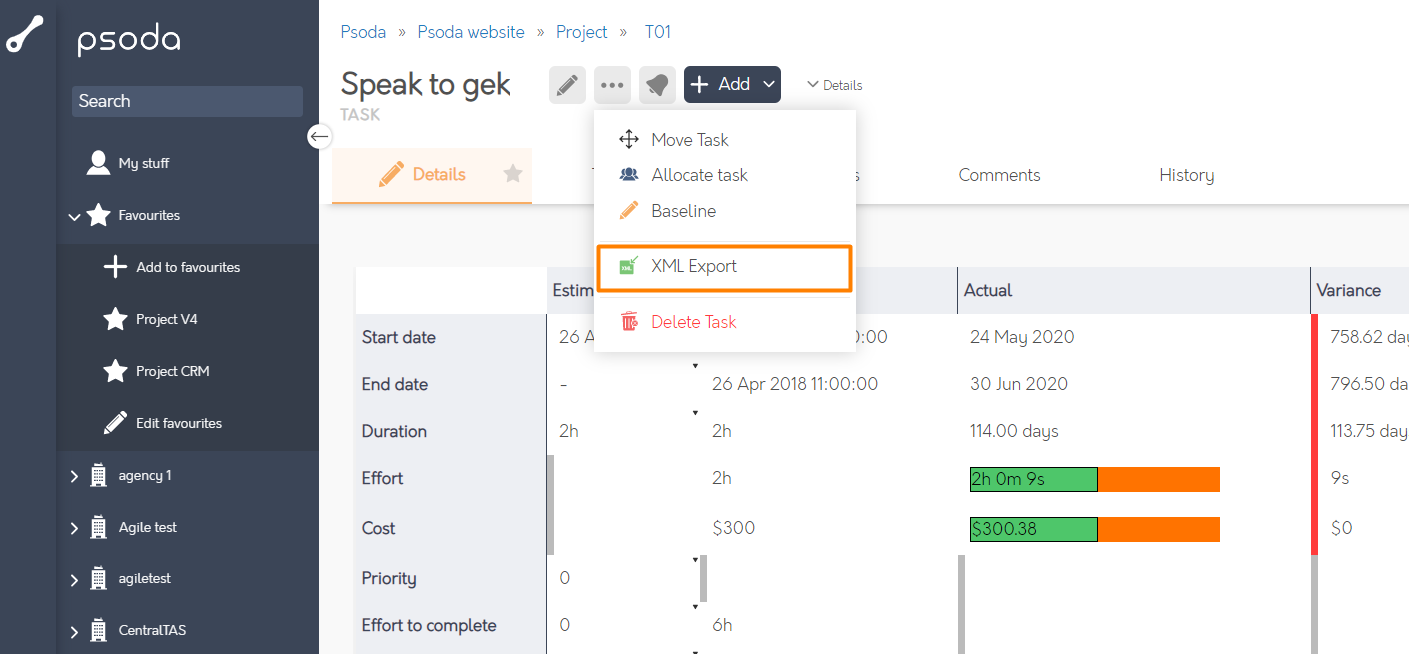The image size is (1409, 654).
Task: Follow the Psoda website breadcrumb link
Action: coord(471,32)
